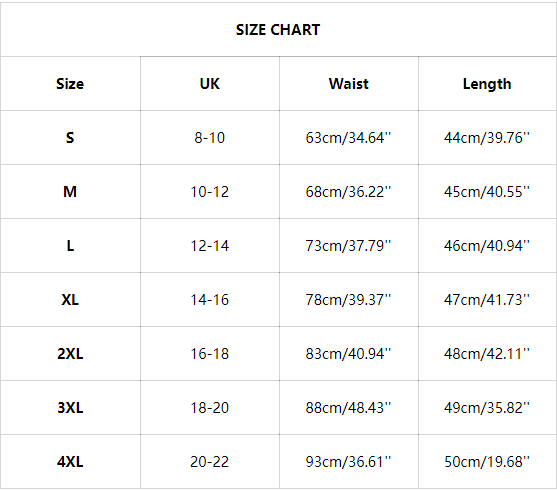Click length value 48cm/42.11''
This screenshot has height=490, width=557.
click(x=487, y=354)
